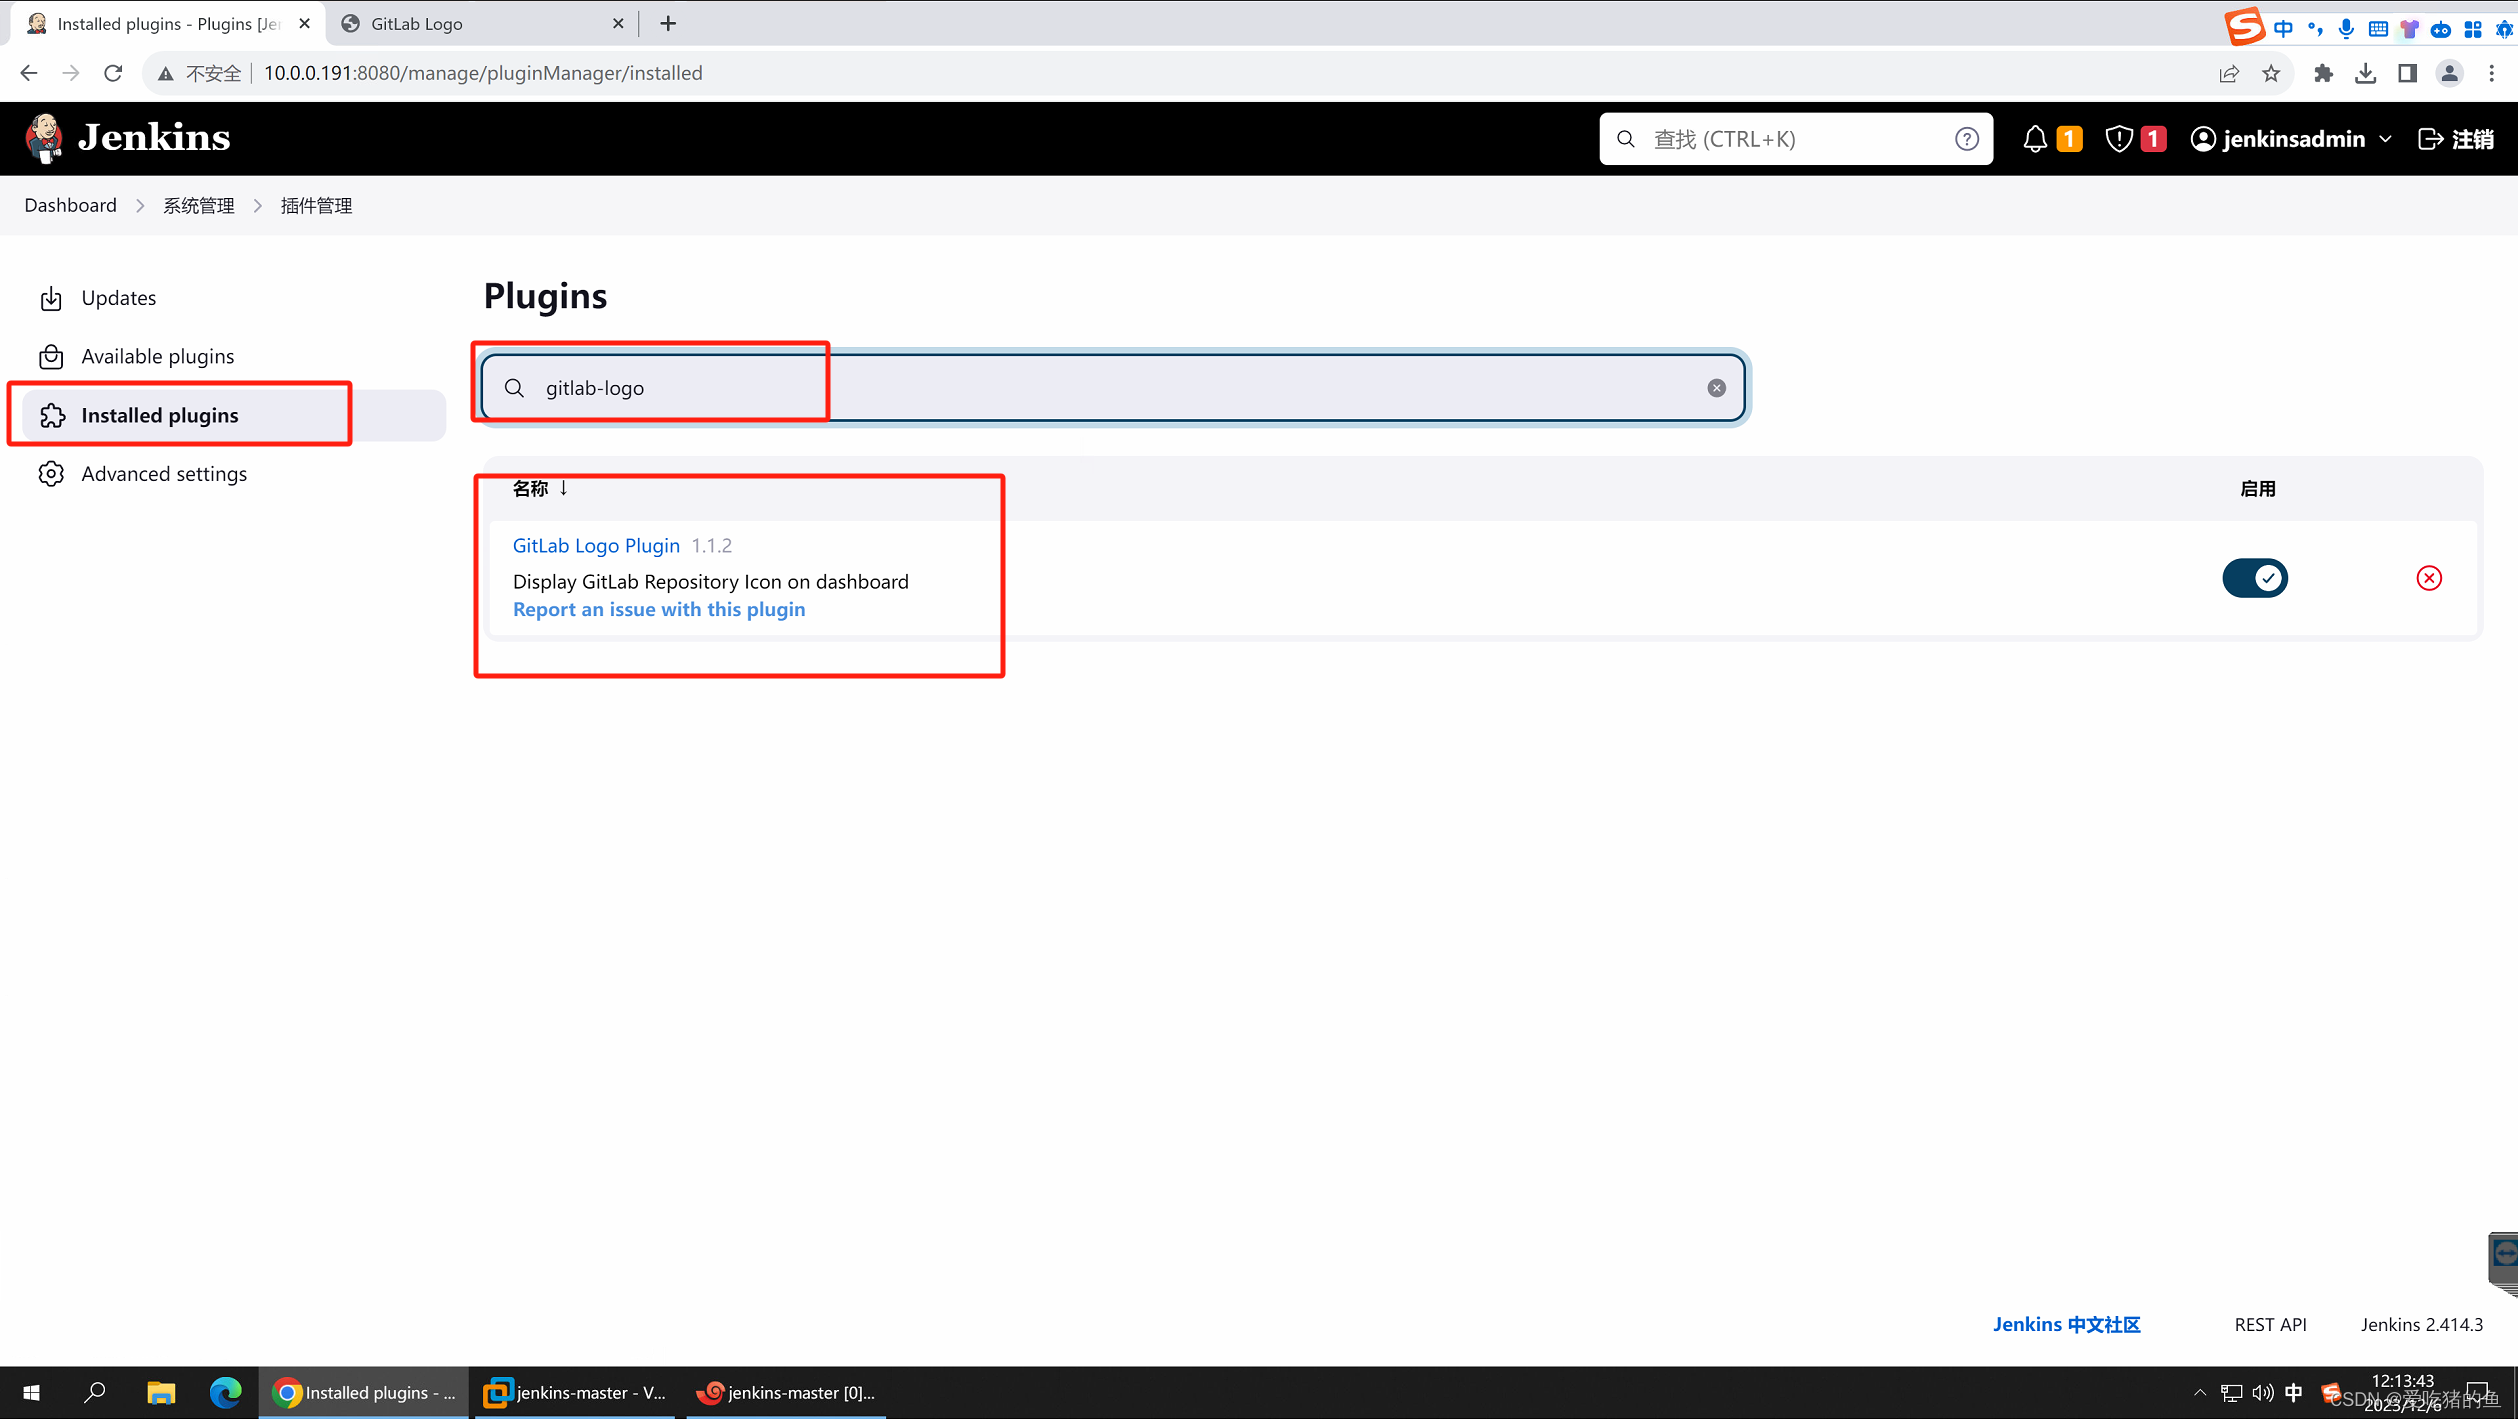Open the Chrome profile avatar
Viewport: 2518px width, 1419px height.
[x=2449, y=73]
